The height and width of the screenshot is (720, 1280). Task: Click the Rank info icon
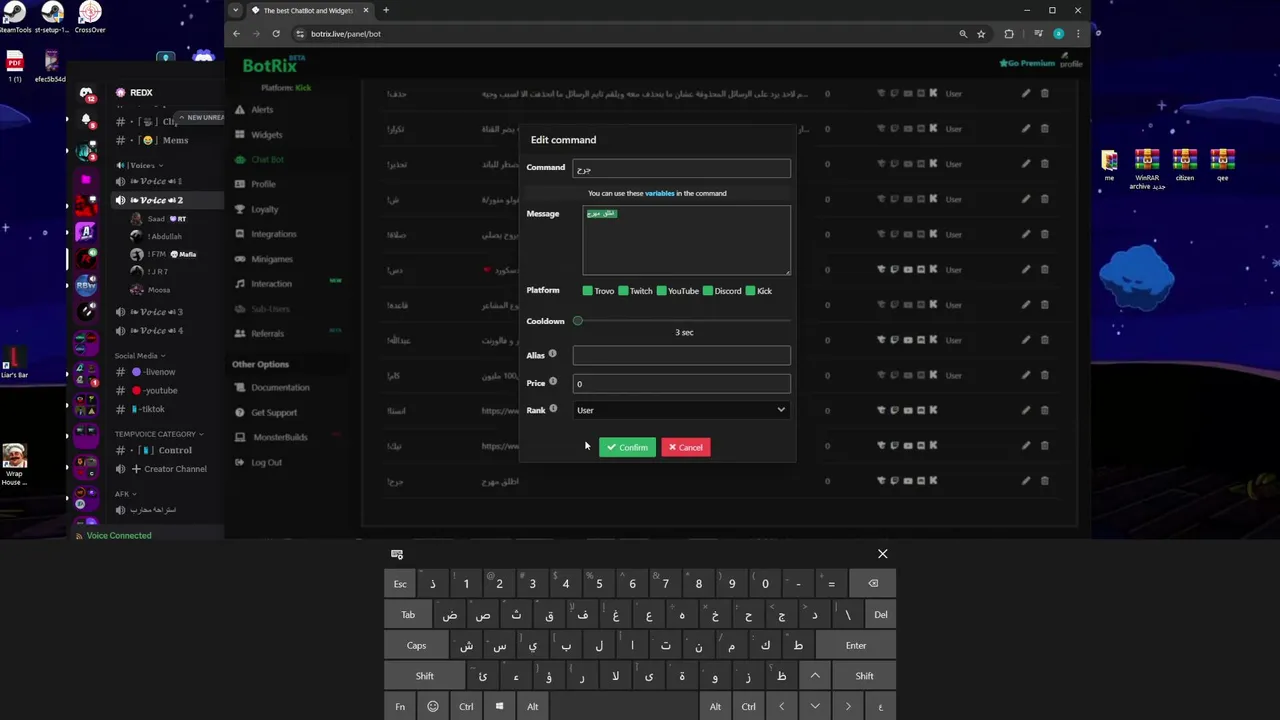[553, 409]
